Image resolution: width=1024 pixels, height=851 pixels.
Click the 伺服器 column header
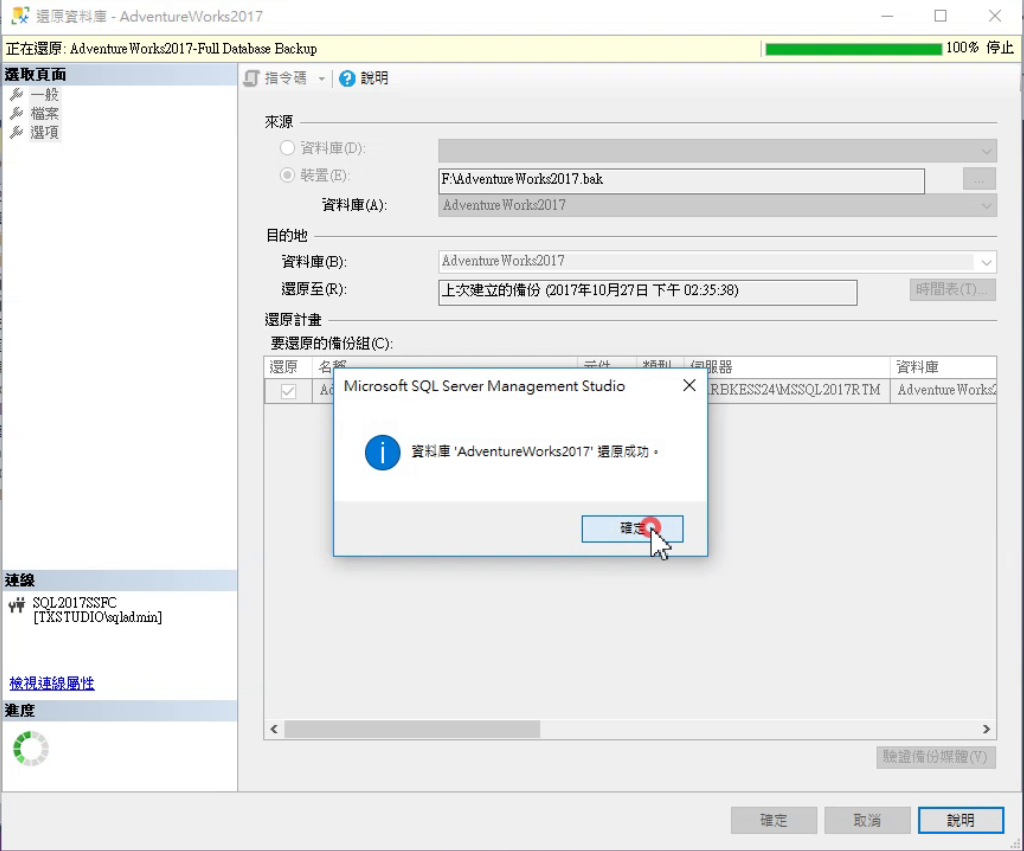[x=786, y=367]
